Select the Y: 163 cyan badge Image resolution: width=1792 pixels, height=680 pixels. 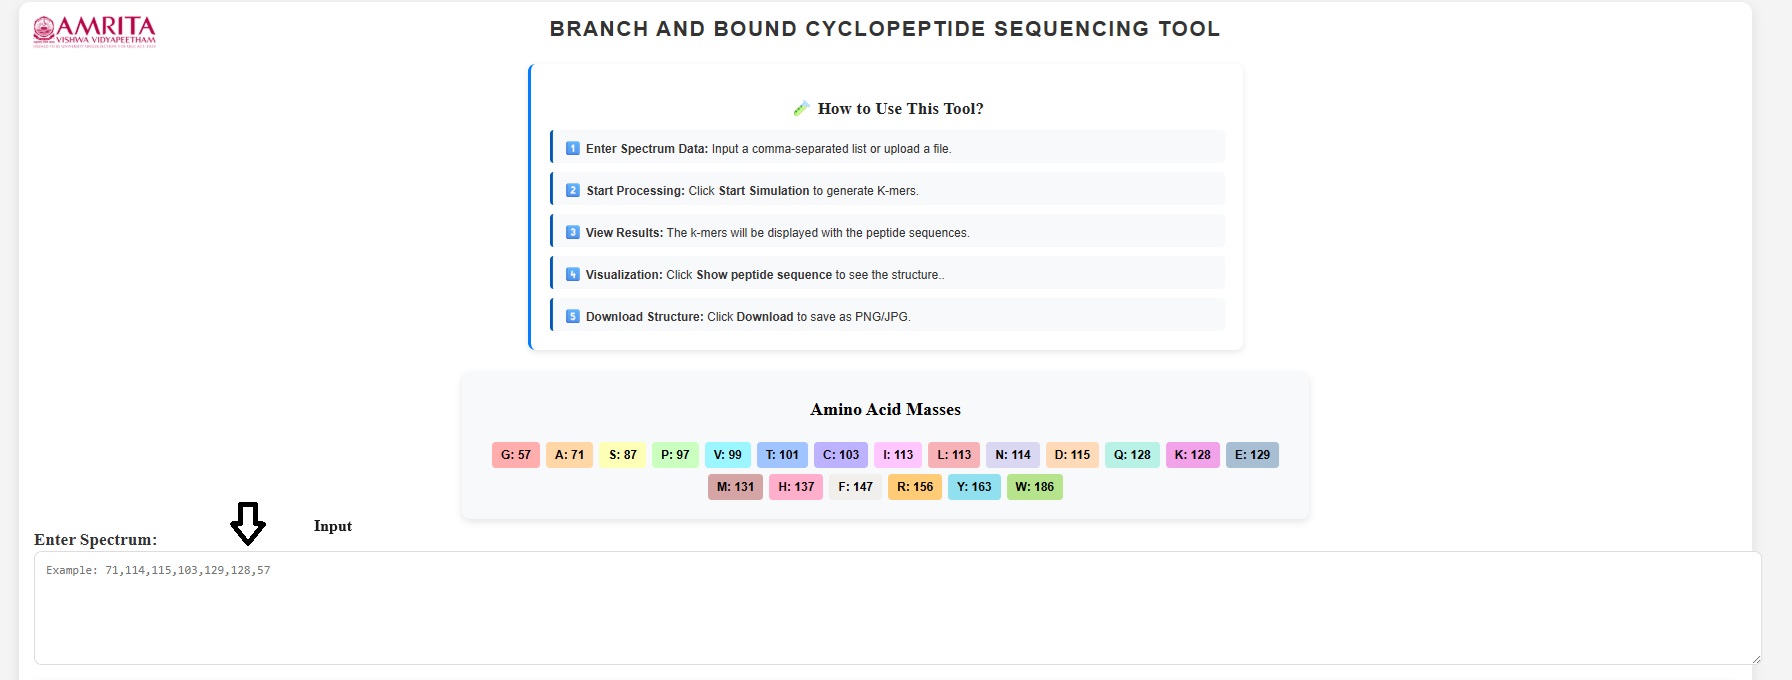click(974, 487)
